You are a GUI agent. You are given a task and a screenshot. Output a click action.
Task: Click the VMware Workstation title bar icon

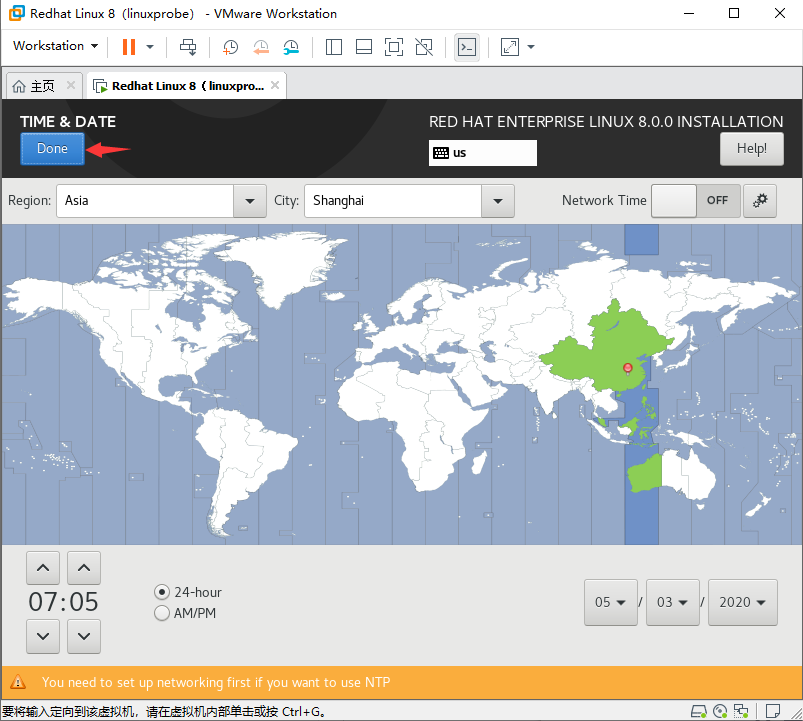click(16, 13)
